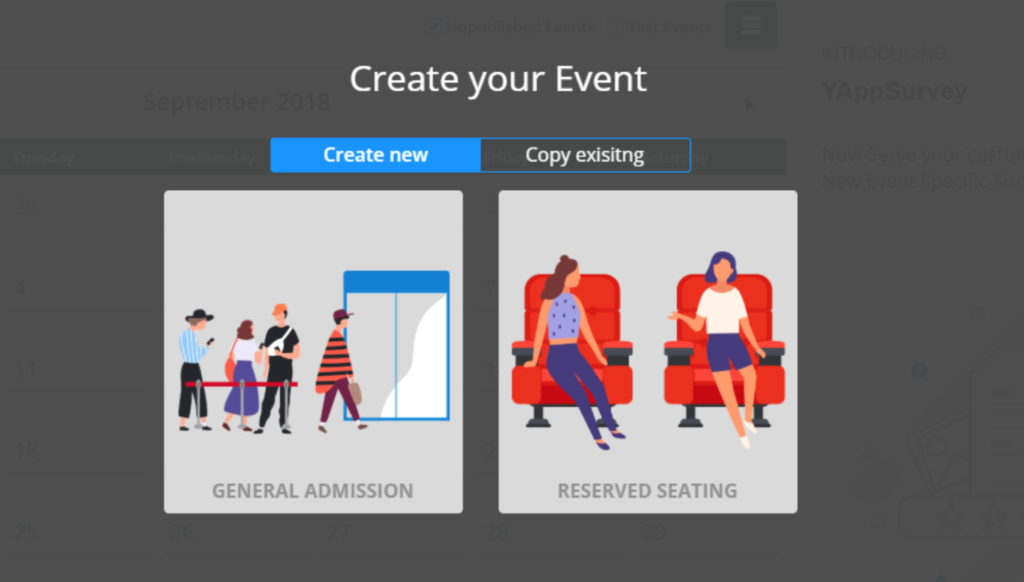Screen dimensions: 1024x582
Task: Select the General Admission event type
Action: click(x=312, y=350)
